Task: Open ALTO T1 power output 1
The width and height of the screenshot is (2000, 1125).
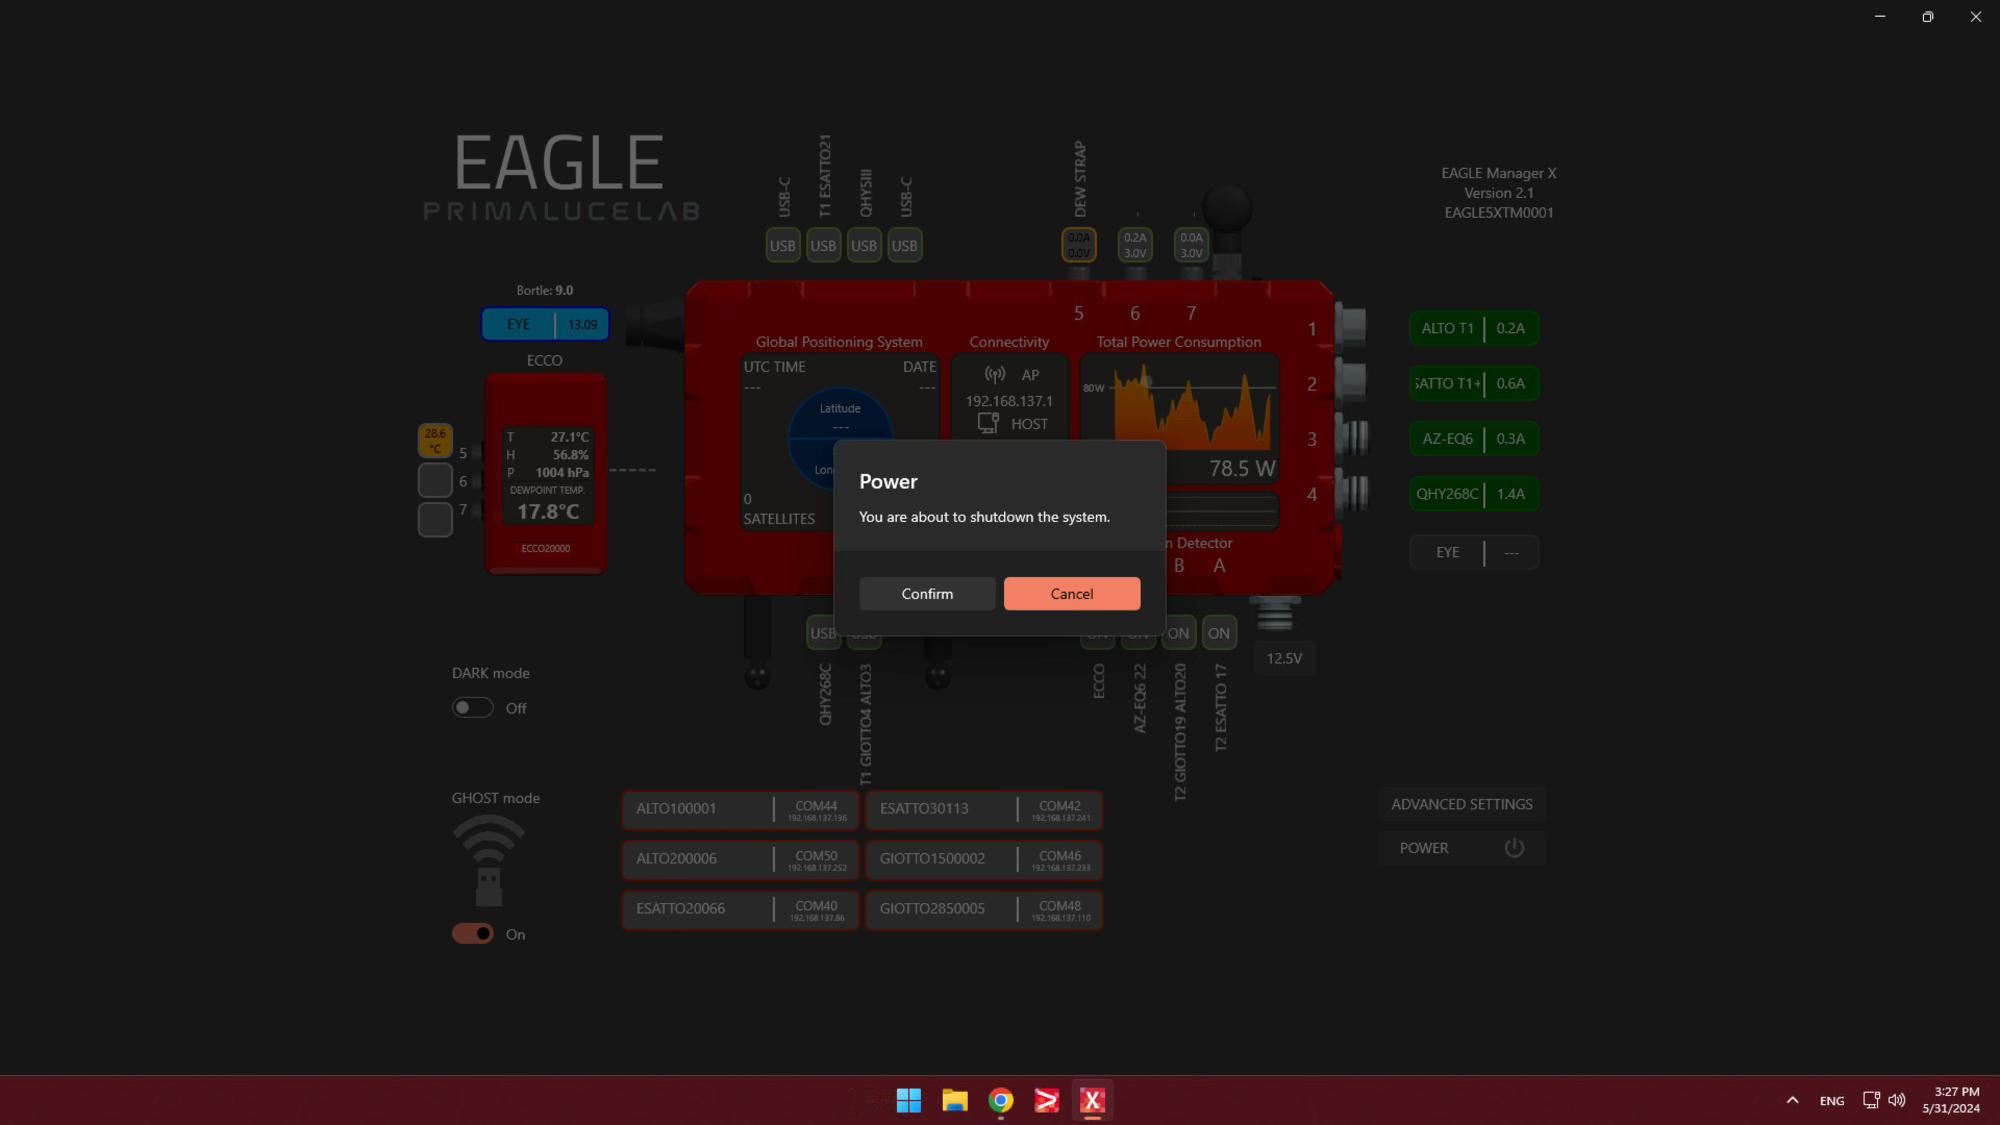Action: 1474,328
